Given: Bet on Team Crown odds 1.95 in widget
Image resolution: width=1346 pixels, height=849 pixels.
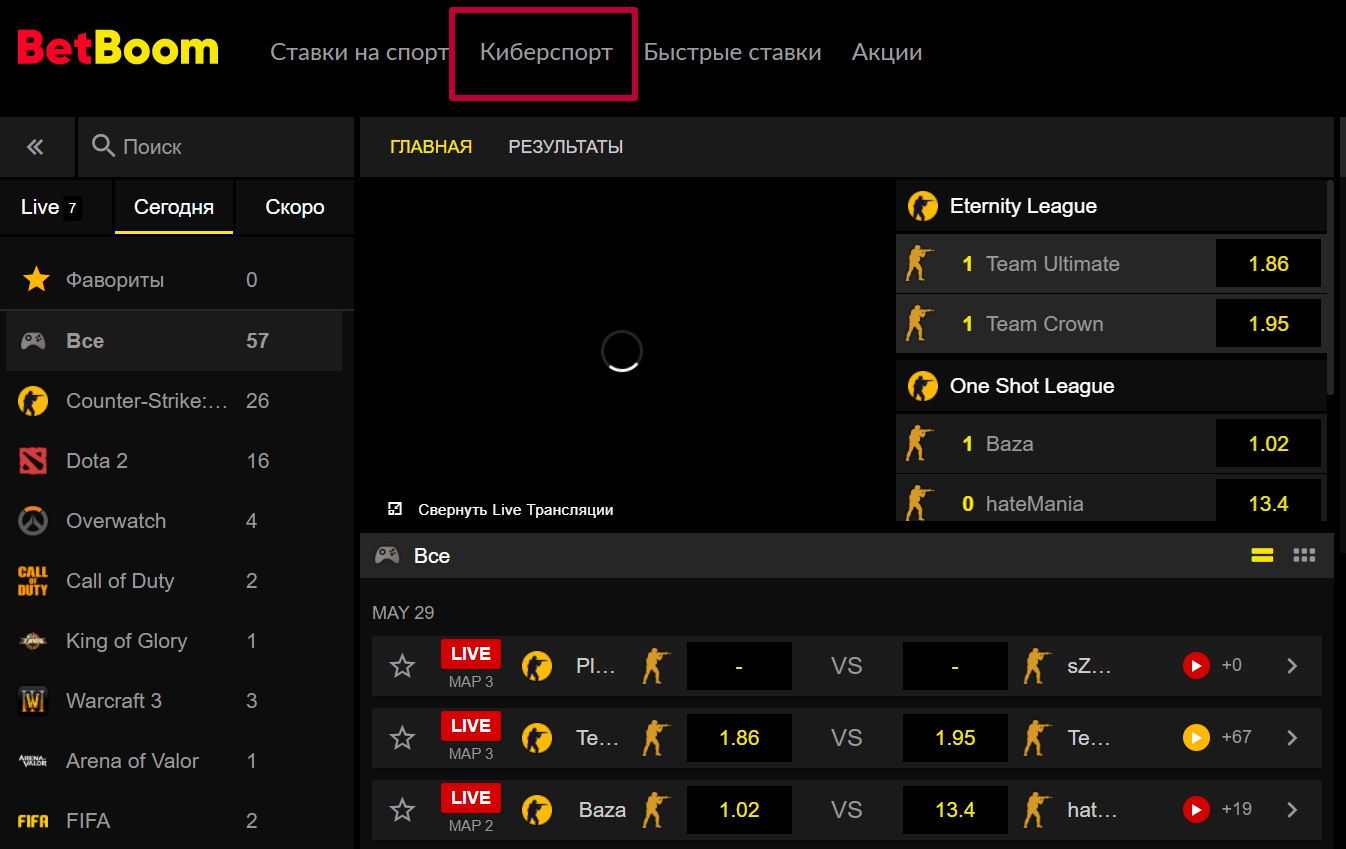Looking at the screenshot, I should point(1268,324).
